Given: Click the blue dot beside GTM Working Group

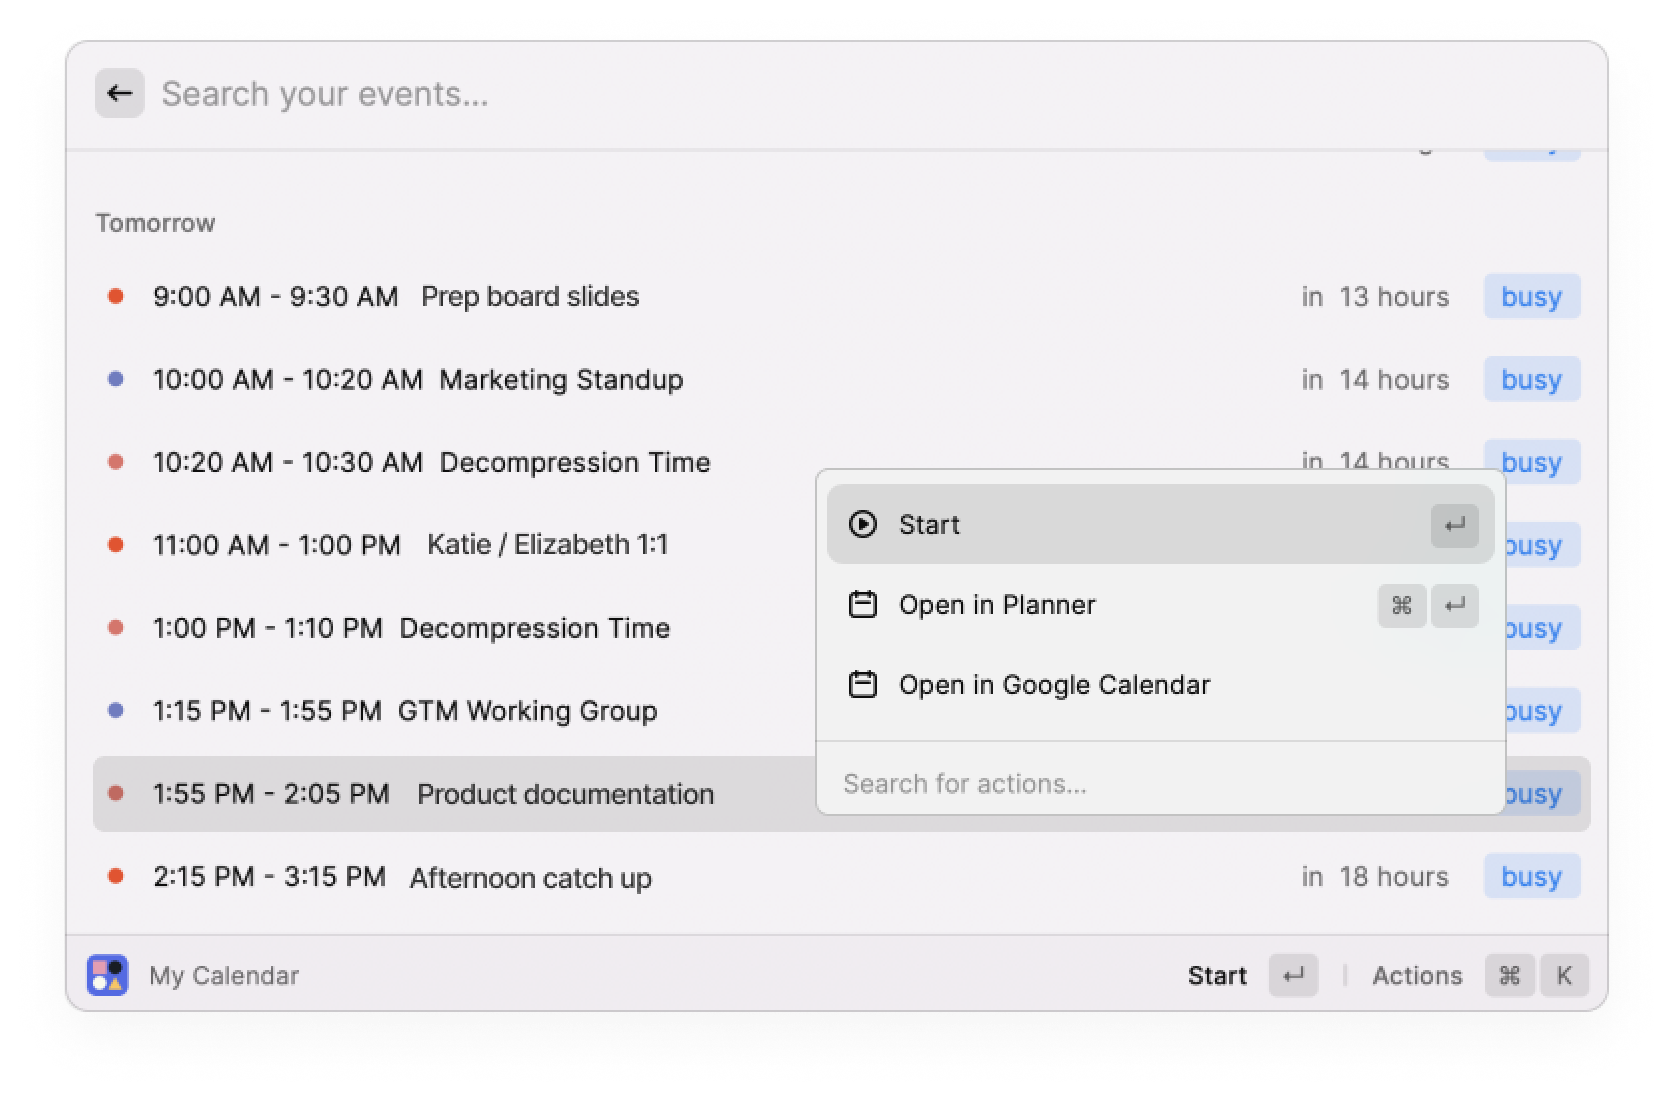Looking at the screenshot, I should pyautogui.click(x=116, y=710).
